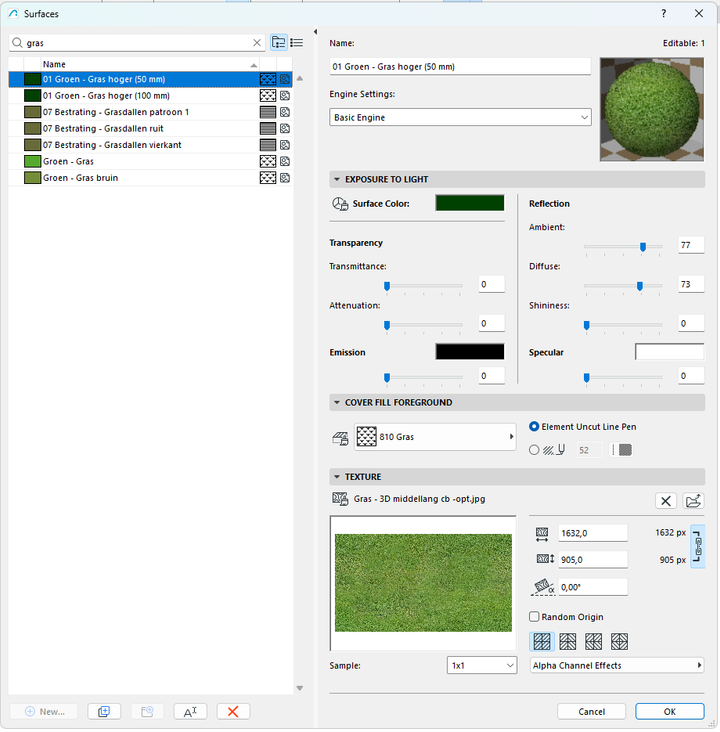Click fill pattern icon of Groen - Gras
The image size is (720, 732).
click(x=268, y=162)
